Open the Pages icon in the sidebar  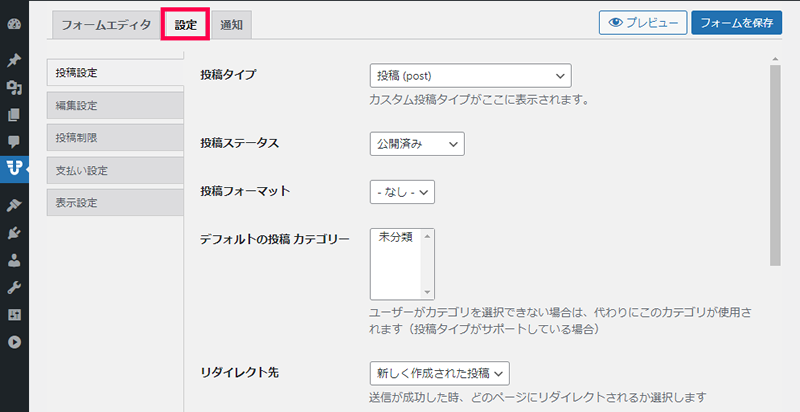[x=14, y=115]
